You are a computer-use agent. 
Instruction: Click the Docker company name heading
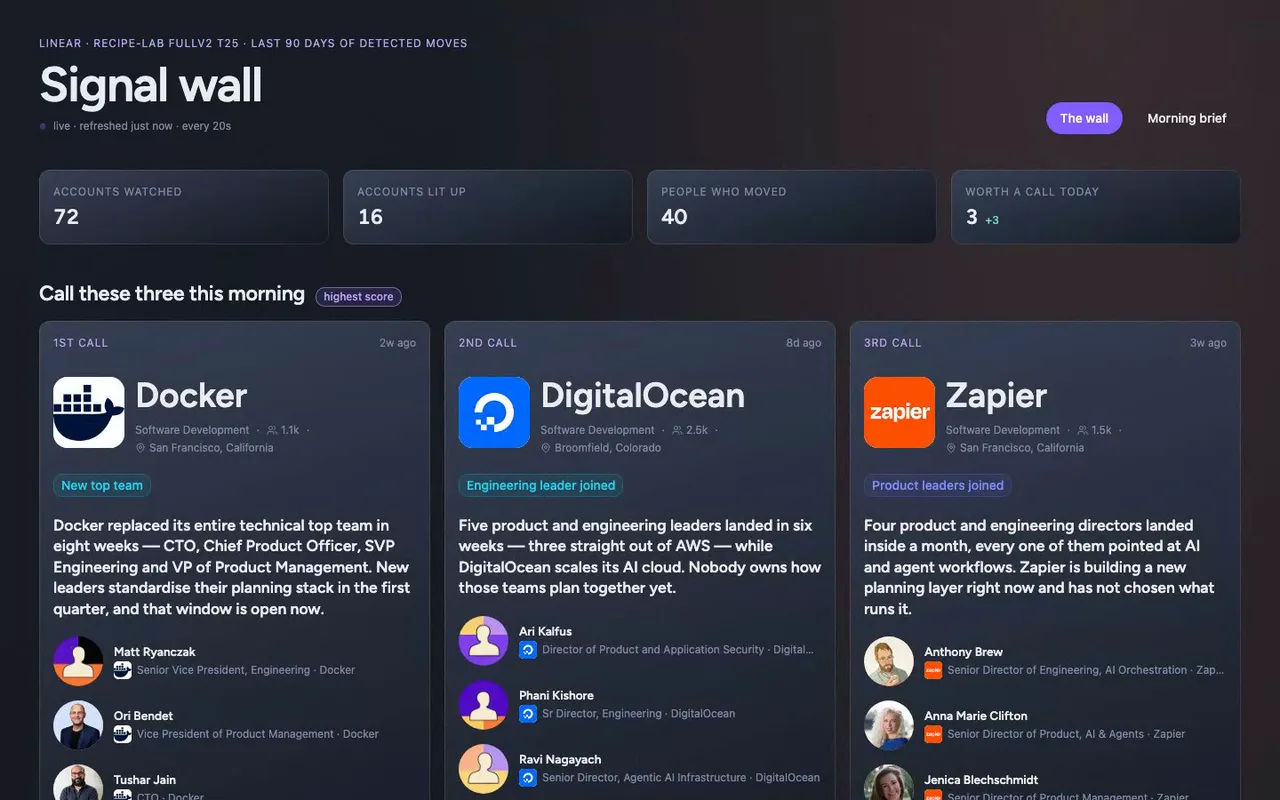click(x=191, y=396)
